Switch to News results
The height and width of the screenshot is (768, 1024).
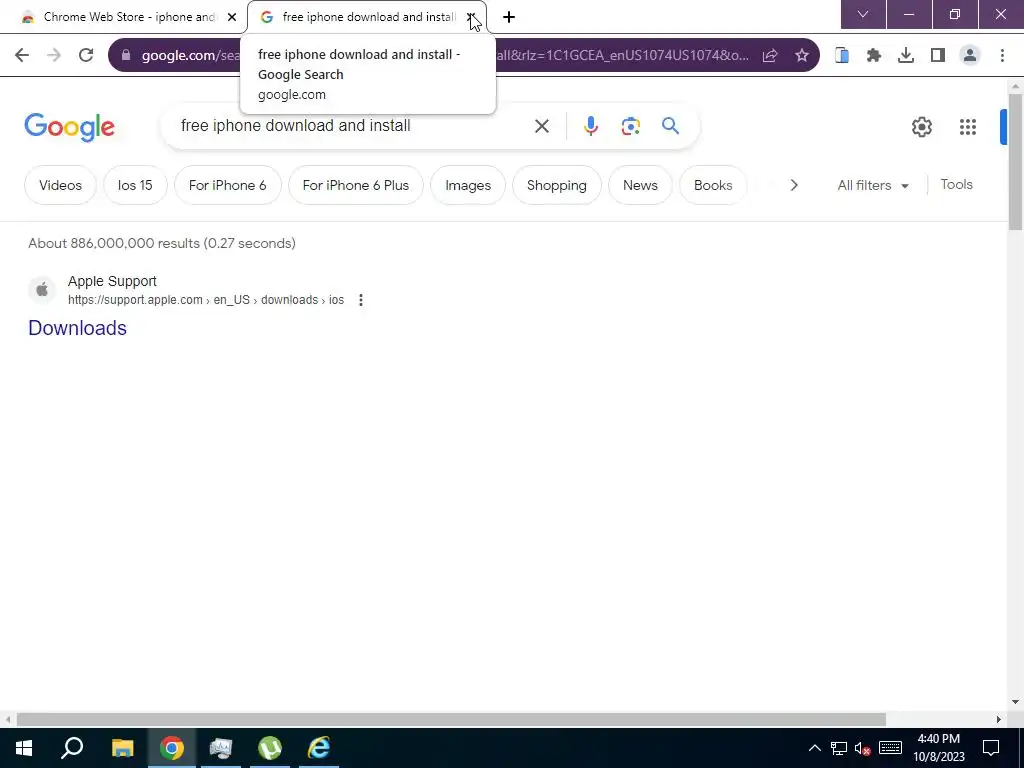(x=640, y=185)
